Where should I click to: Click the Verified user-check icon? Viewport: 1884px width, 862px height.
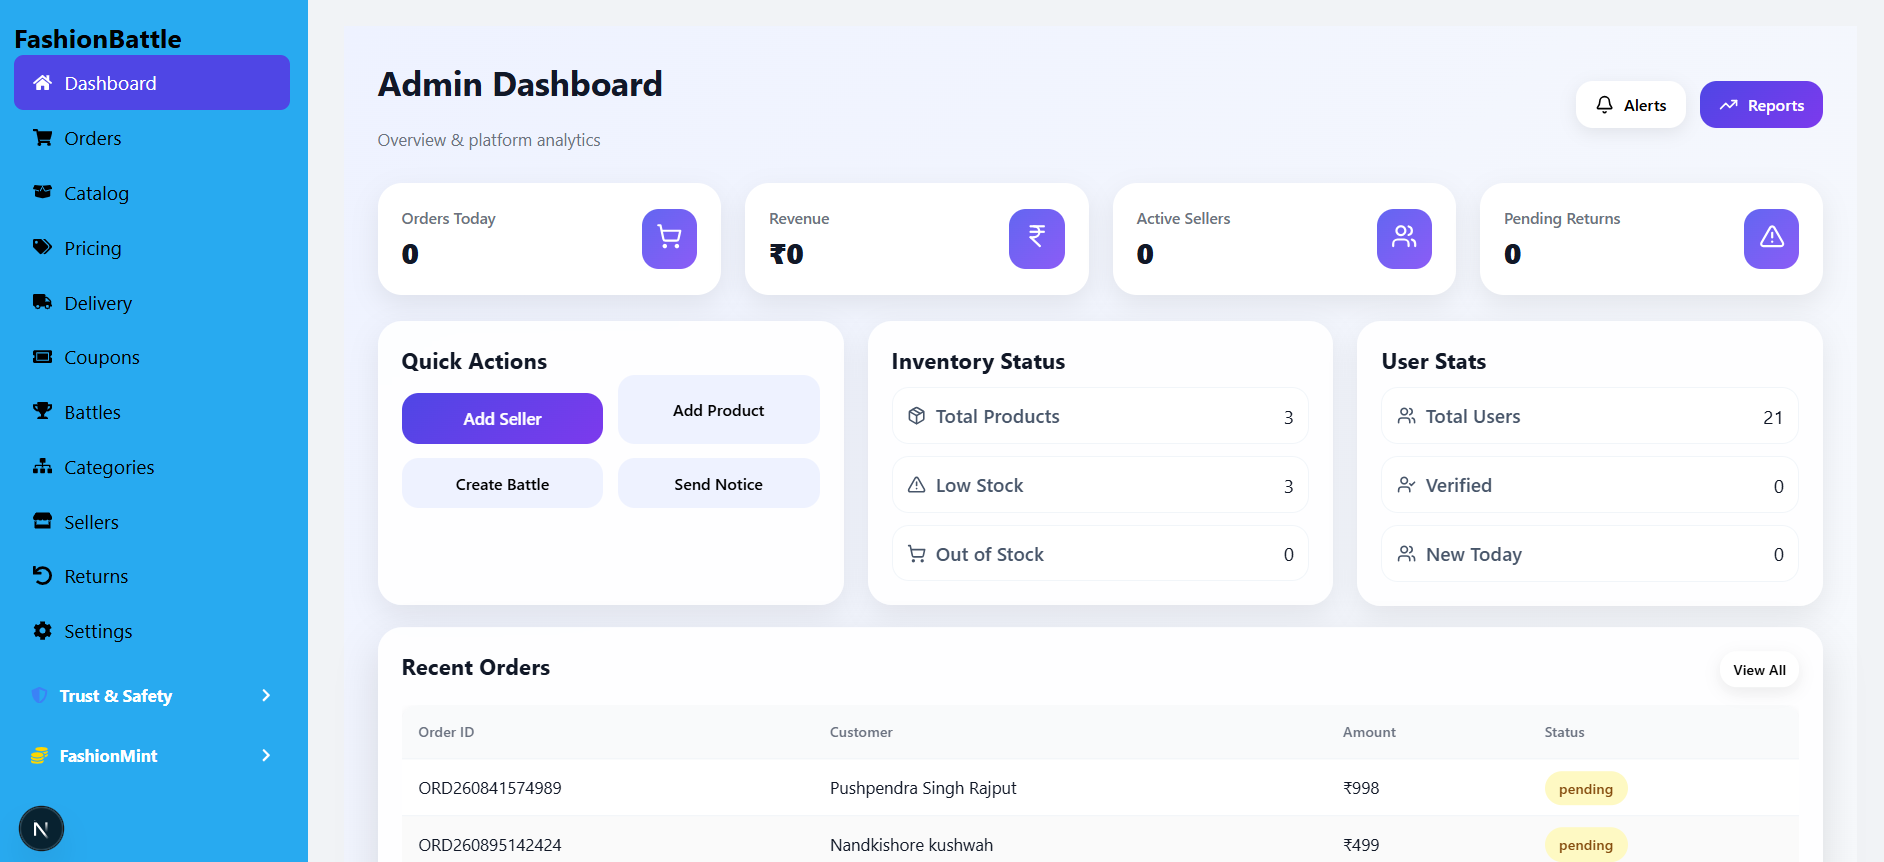[1406, 484]
